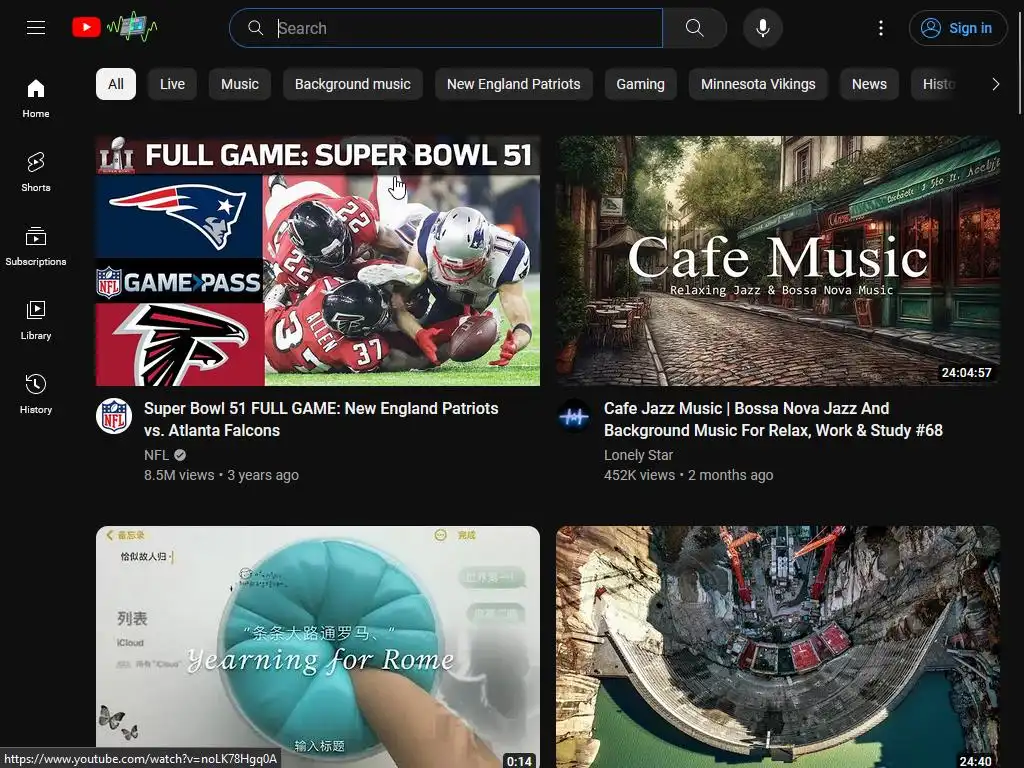Open the Super Bowl 51 thumbnail
Viewport: 1024px width, 768px height.
coord(318,261)
